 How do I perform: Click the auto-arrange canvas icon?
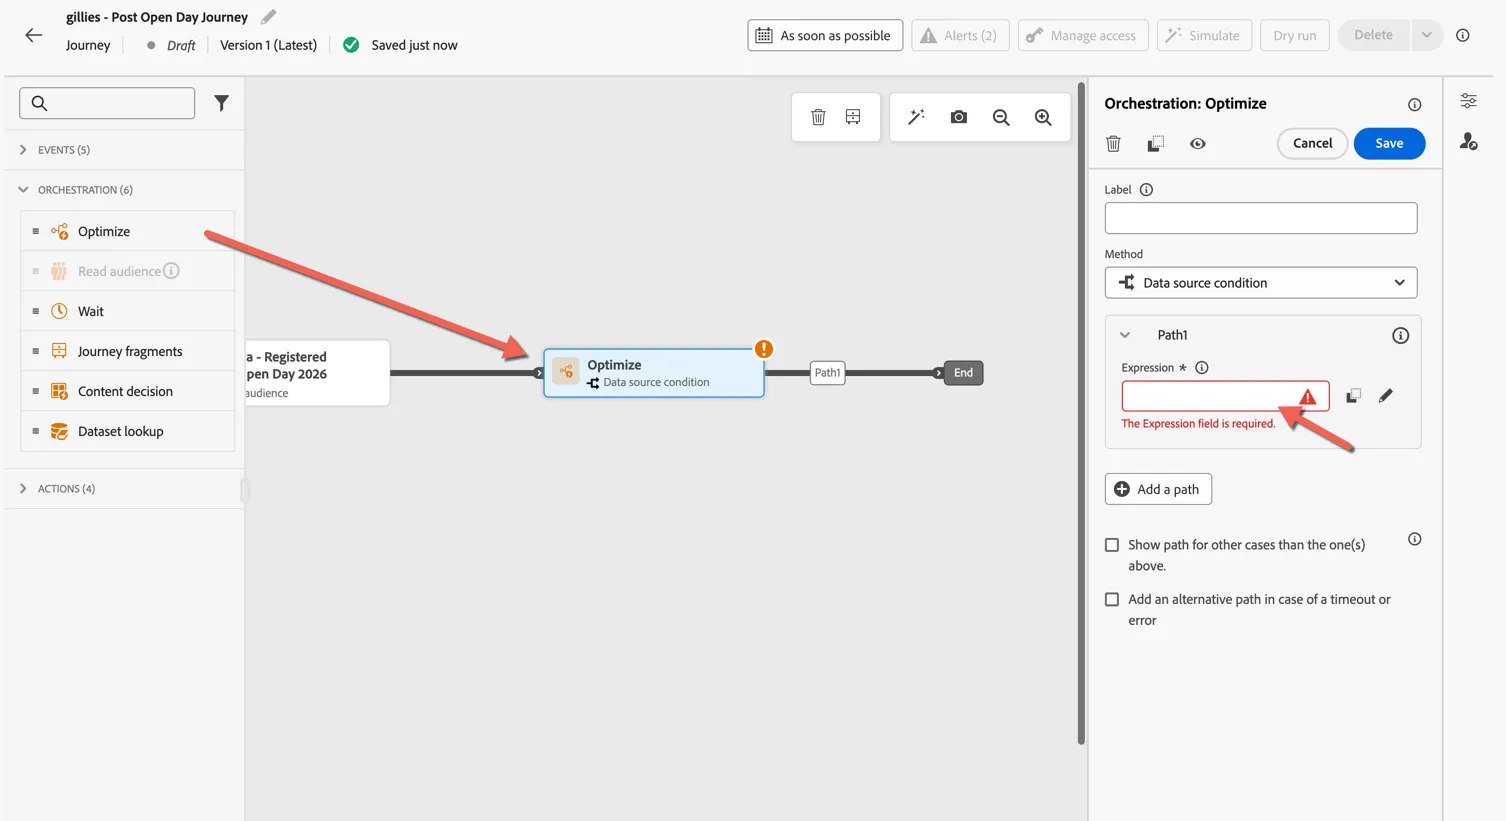click(x=853, y=117)
